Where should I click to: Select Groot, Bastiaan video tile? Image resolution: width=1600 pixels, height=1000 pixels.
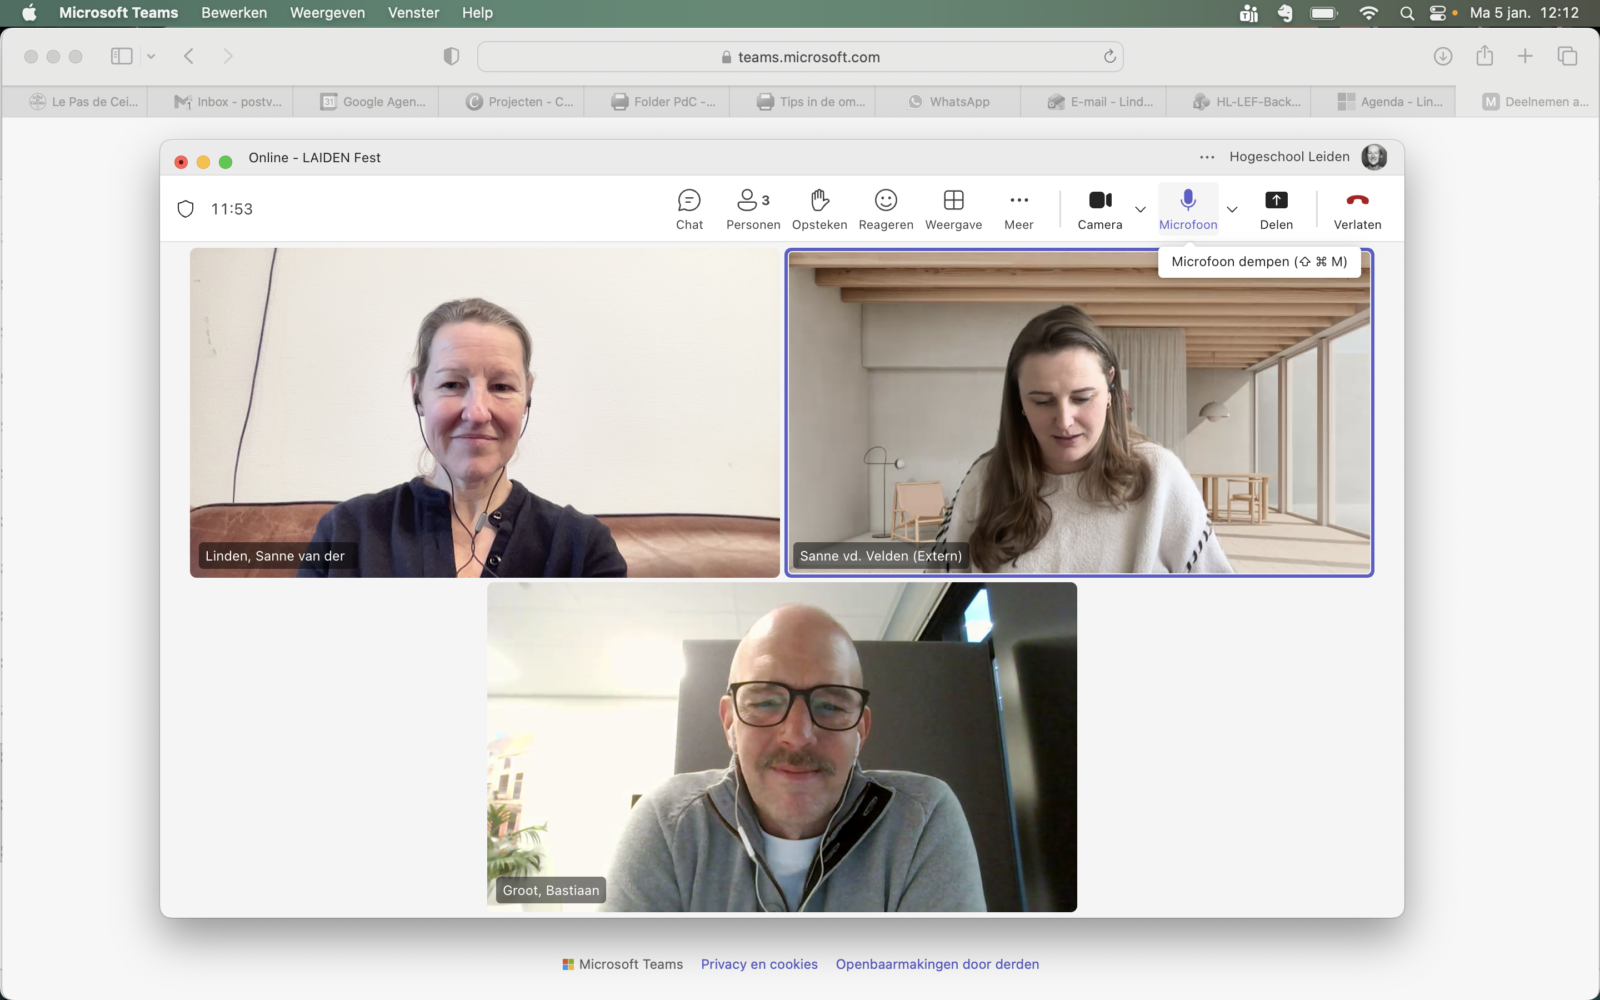(782, 747)
